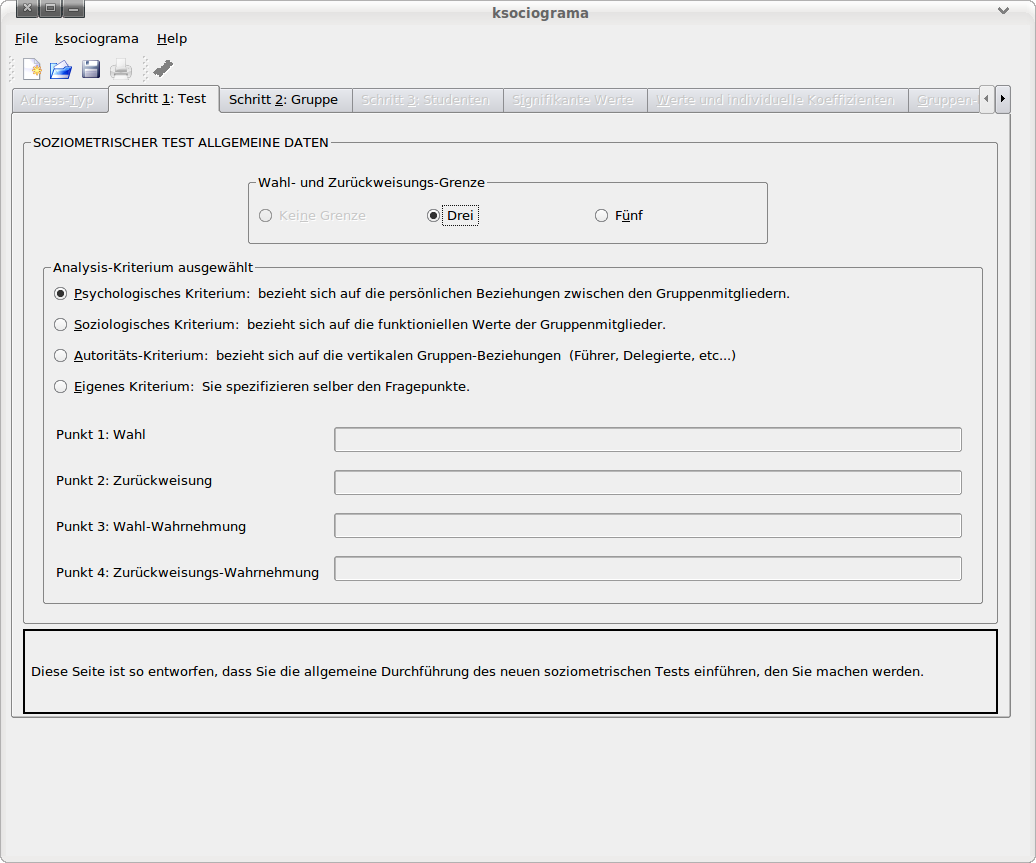Image resolution: width=1036 pixels, height=863 pixels.
Task: Switch to Schritt 2: Gruppe tab
Action: pyautogui.click(x=283, y=100)
